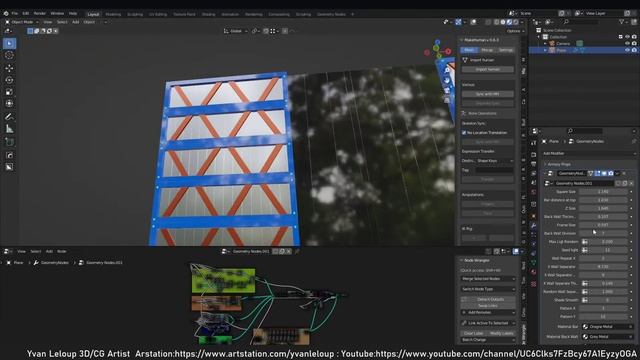Open Add Reroutes dropdown
Screen dimensions: 640x360
point(488,313)
